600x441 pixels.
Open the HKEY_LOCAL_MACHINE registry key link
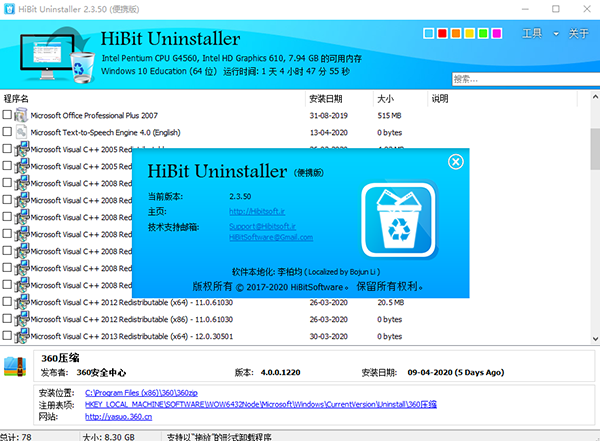(261, 404)
